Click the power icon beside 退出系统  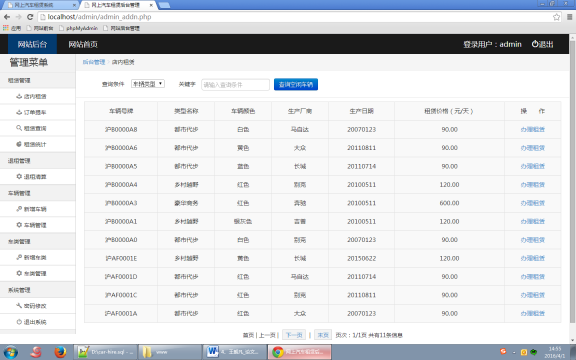pyautogui.click(x=19, y=322)
